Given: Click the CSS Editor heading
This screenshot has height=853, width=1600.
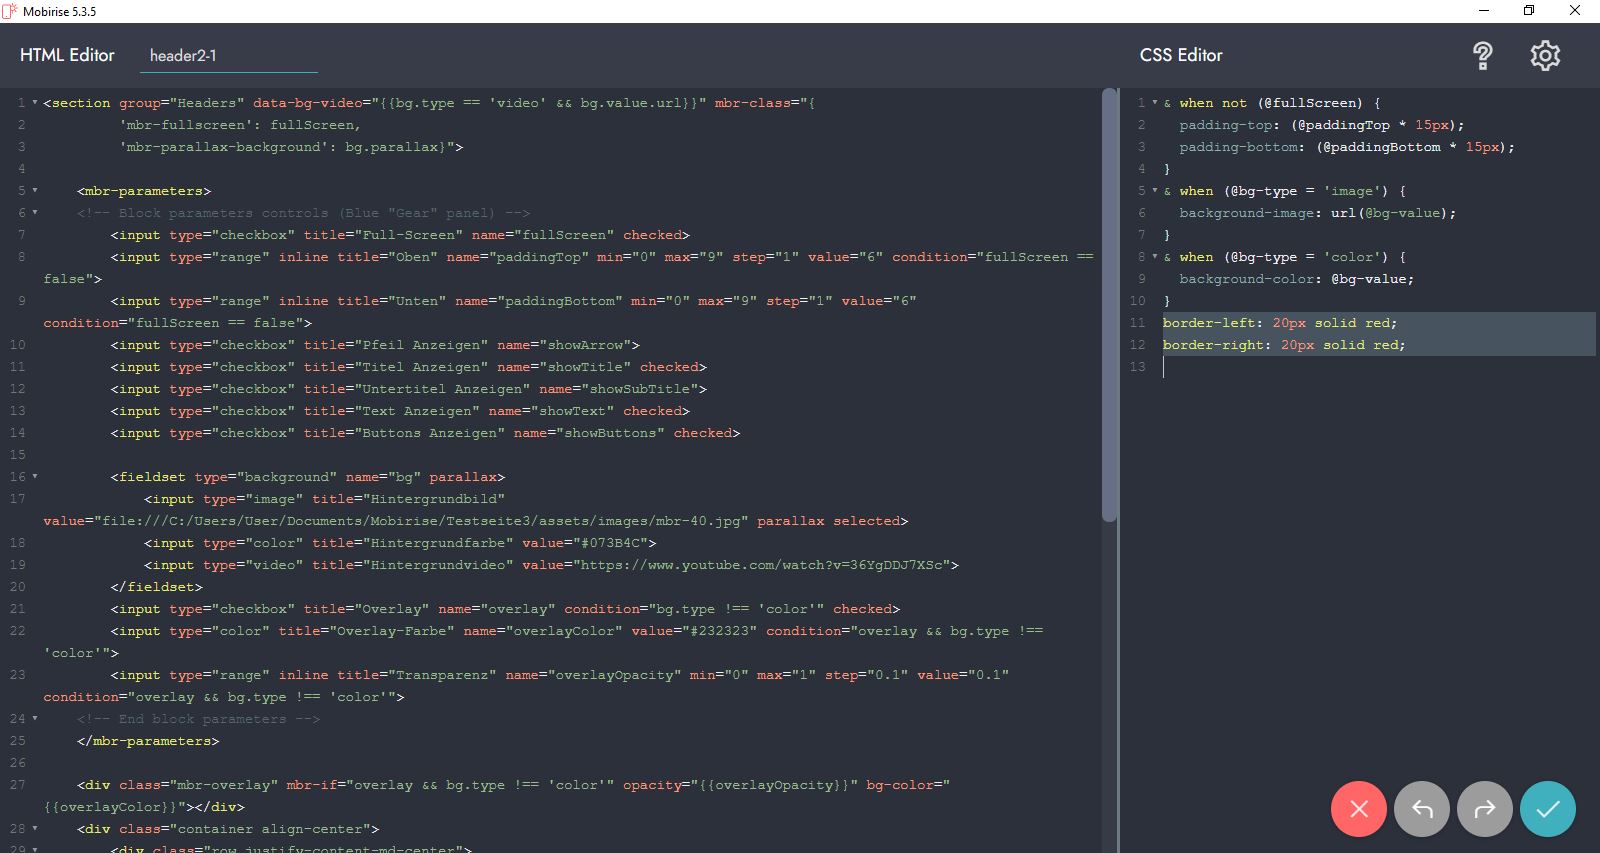Looking at the screenshot, I should 1181,55.
